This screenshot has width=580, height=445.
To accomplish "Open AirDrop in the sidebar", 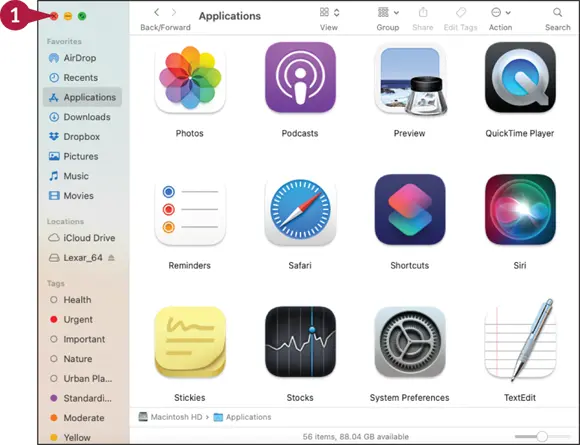I will coord(82,58).
